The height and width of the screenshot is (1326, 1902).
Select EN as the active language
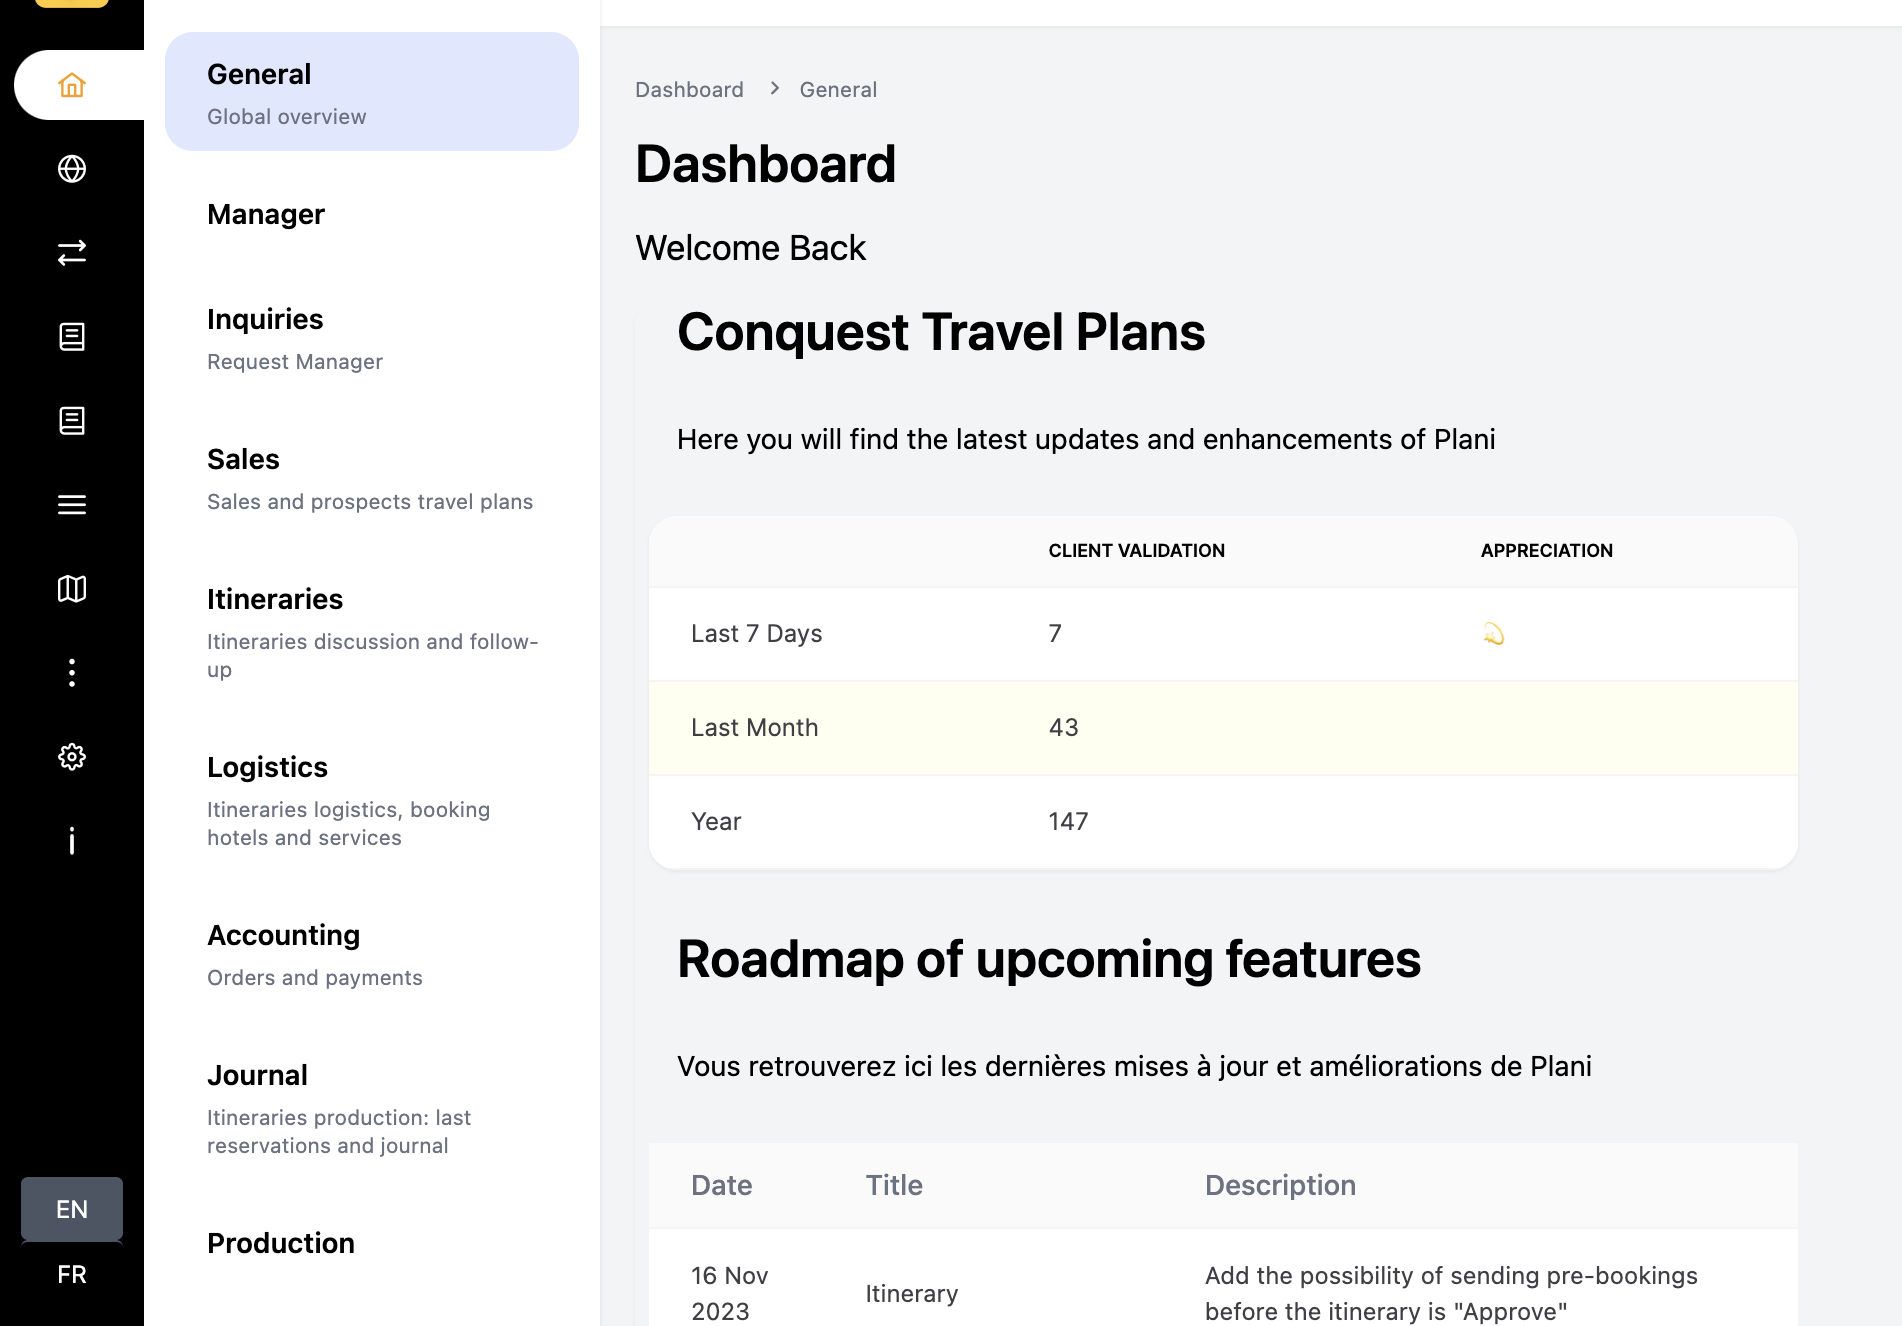(71, 1210)
